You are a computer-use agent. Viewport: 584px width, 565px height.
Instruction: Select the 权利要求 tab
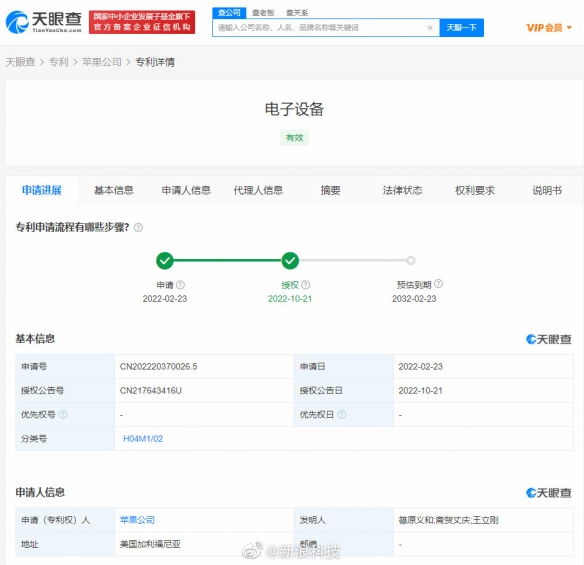coord(474,190)
